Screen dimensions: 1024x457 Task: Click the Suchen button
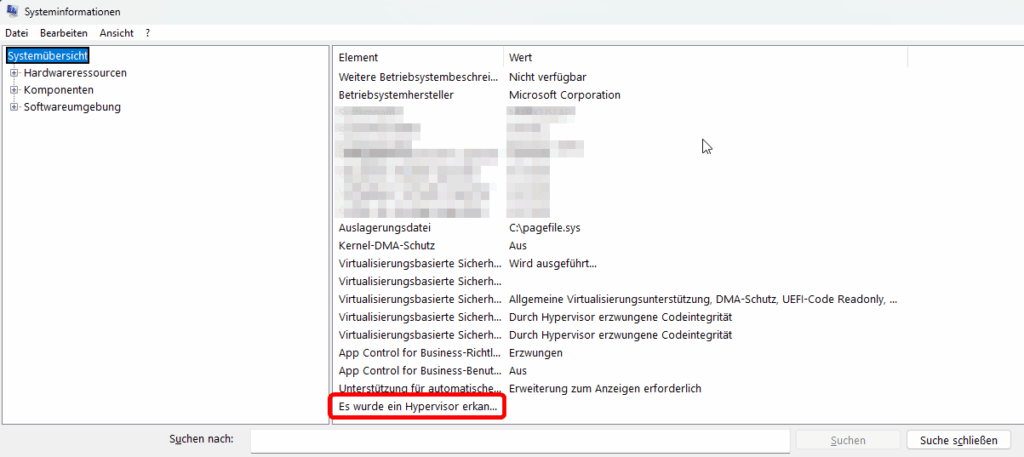coord(847,440)
